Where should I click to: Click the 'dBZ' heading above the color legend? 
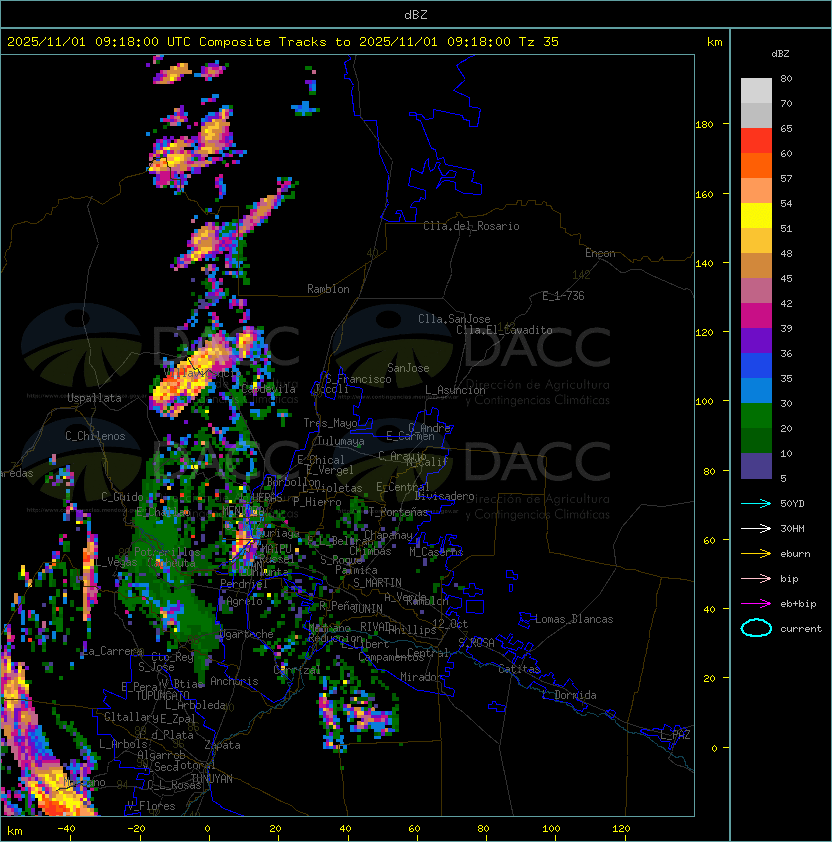click(x=780, y=54)
